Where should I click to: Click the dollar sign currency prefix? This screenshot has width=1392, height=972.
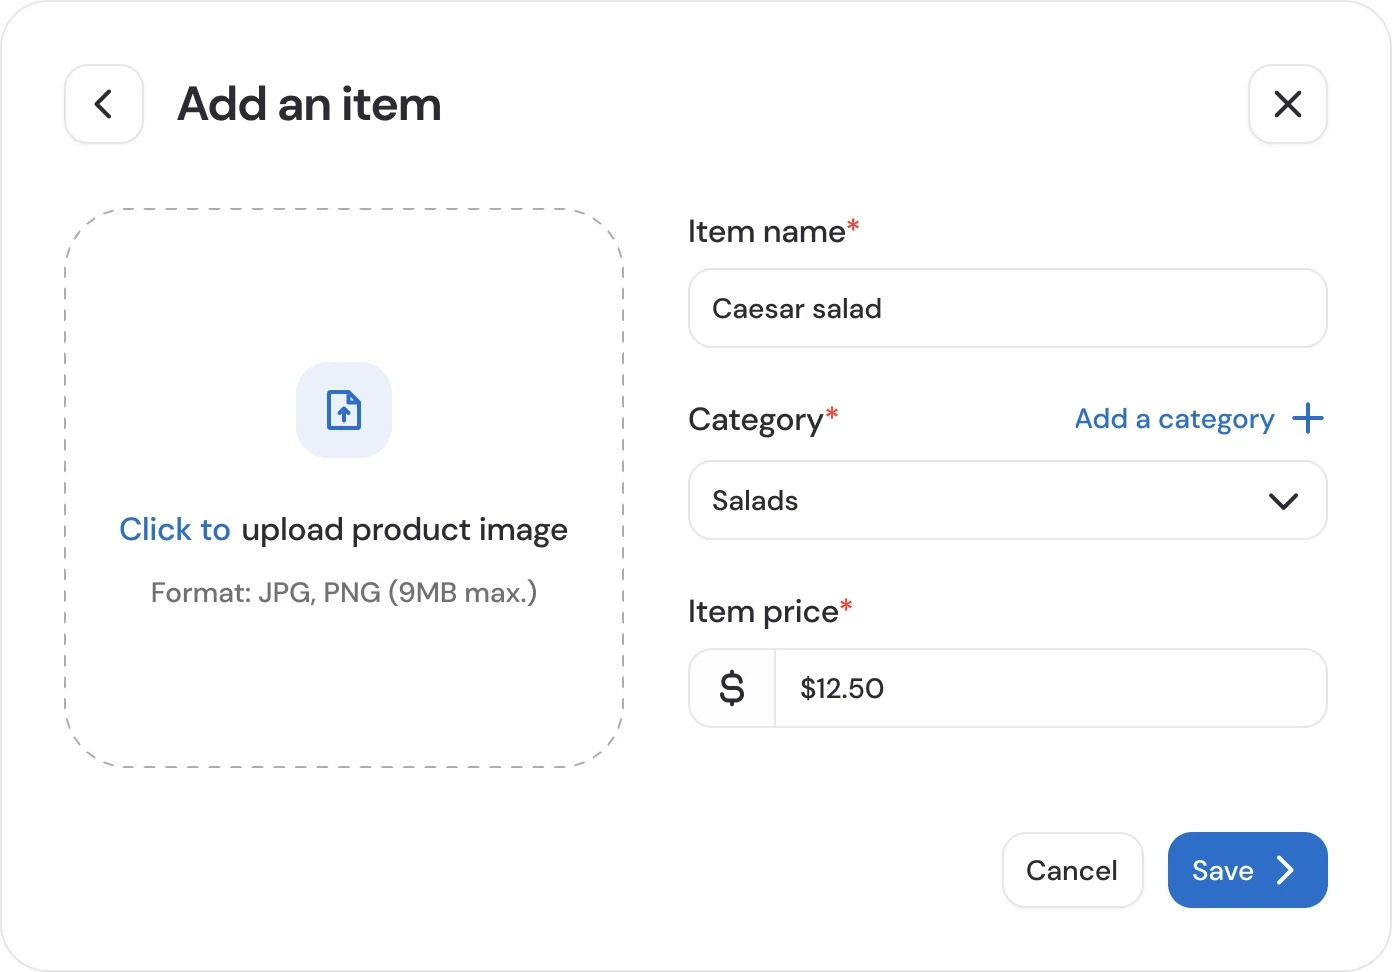point(731,688)
